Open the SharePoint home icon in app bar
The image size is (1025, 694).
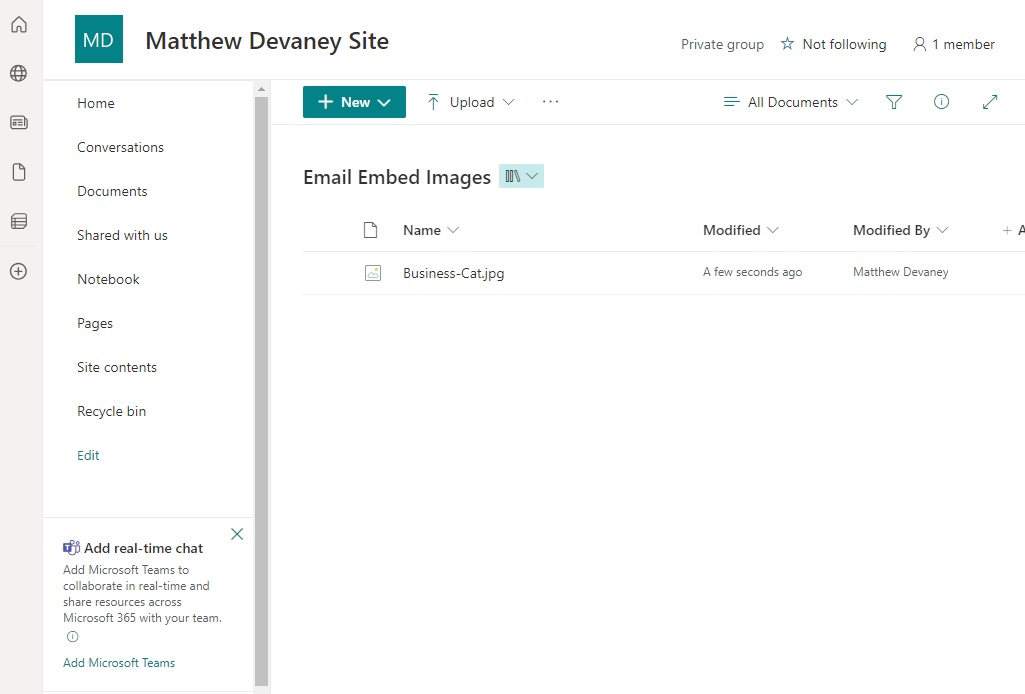19,25
